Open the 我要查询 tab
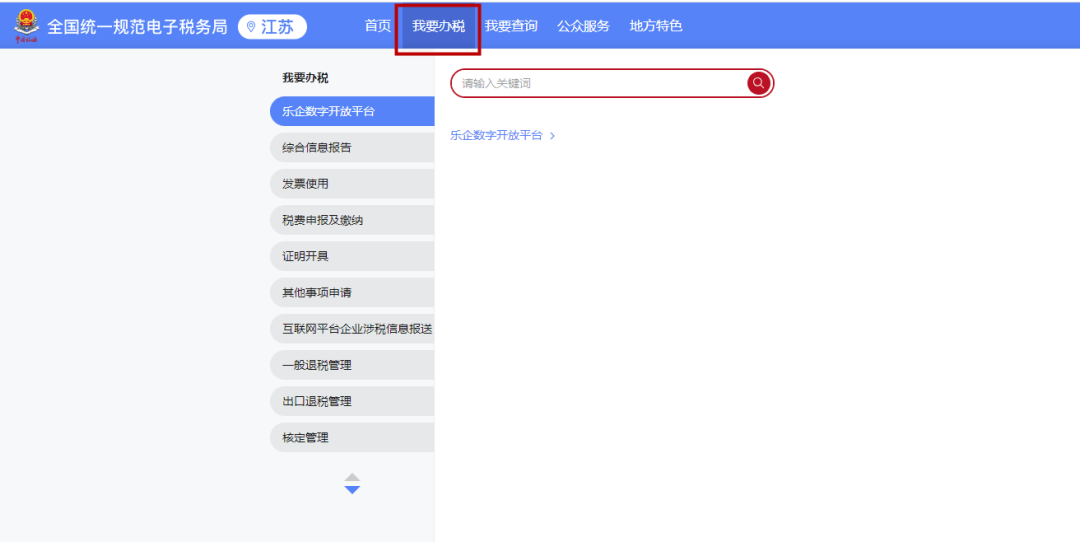 click(510, 26)
